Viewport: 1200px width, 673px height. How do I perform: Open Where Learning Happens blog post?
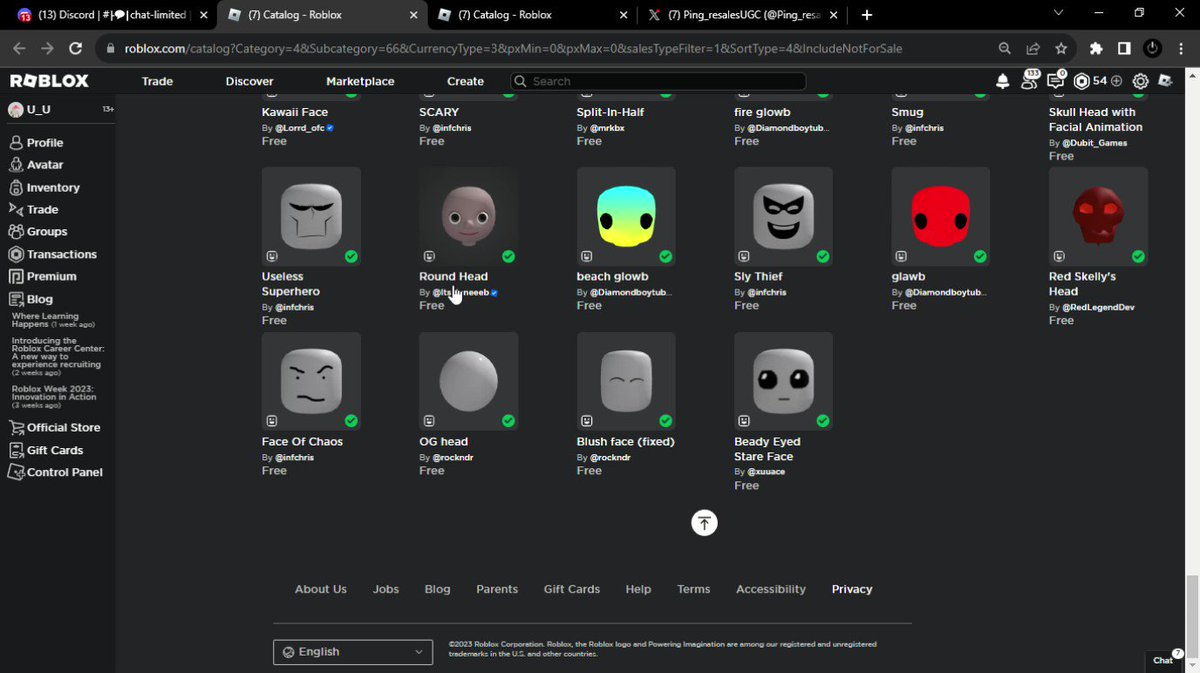(x=52, y=320)
